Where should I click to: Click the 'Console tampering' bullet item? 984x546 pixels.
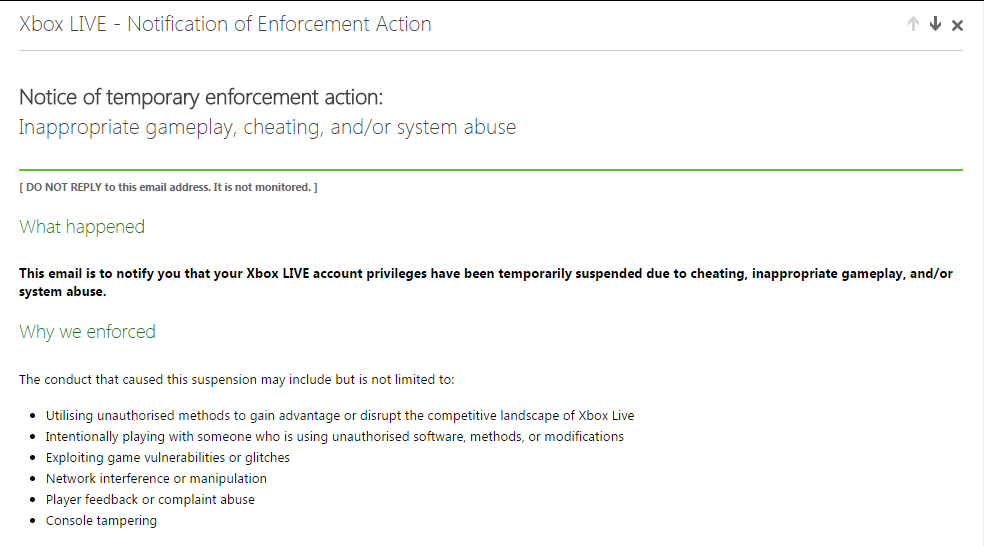click(x=101, y=521)
